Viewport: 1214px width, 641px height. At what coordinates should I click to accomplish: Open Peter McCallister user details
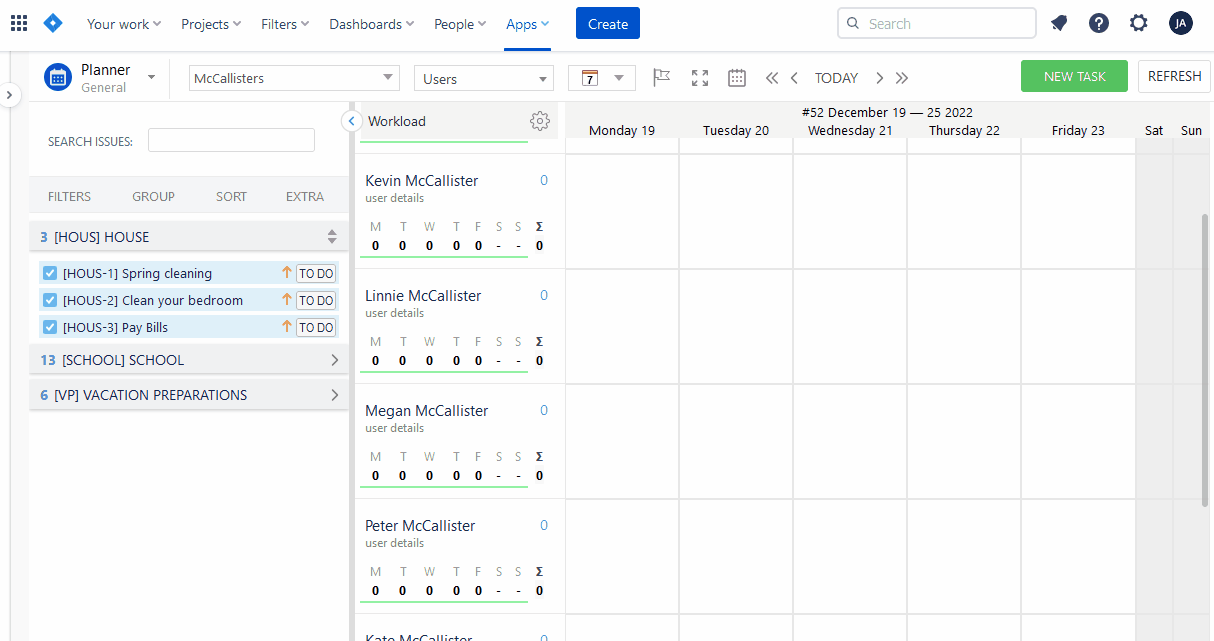394,543
